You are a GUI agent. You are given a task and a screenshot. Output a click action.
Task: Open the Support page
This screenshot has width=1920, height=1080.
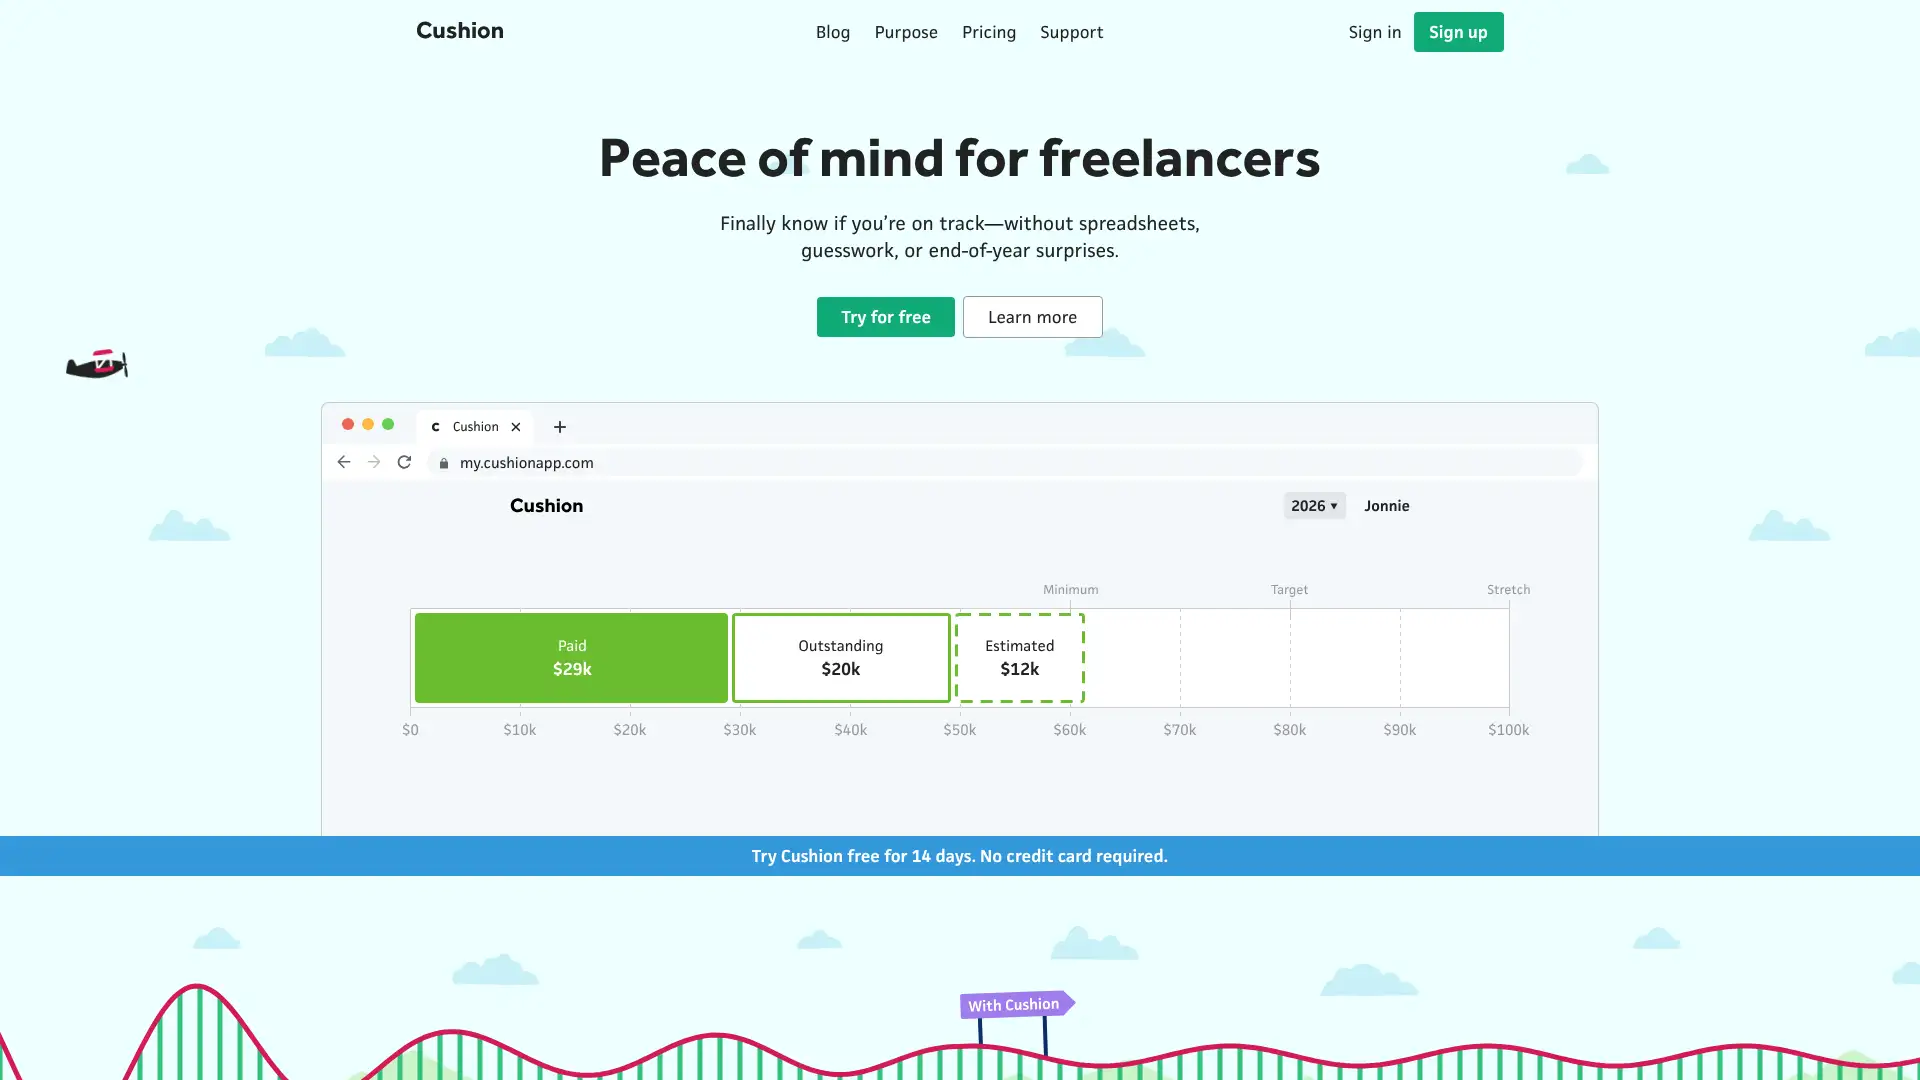tap(1071, 32)
